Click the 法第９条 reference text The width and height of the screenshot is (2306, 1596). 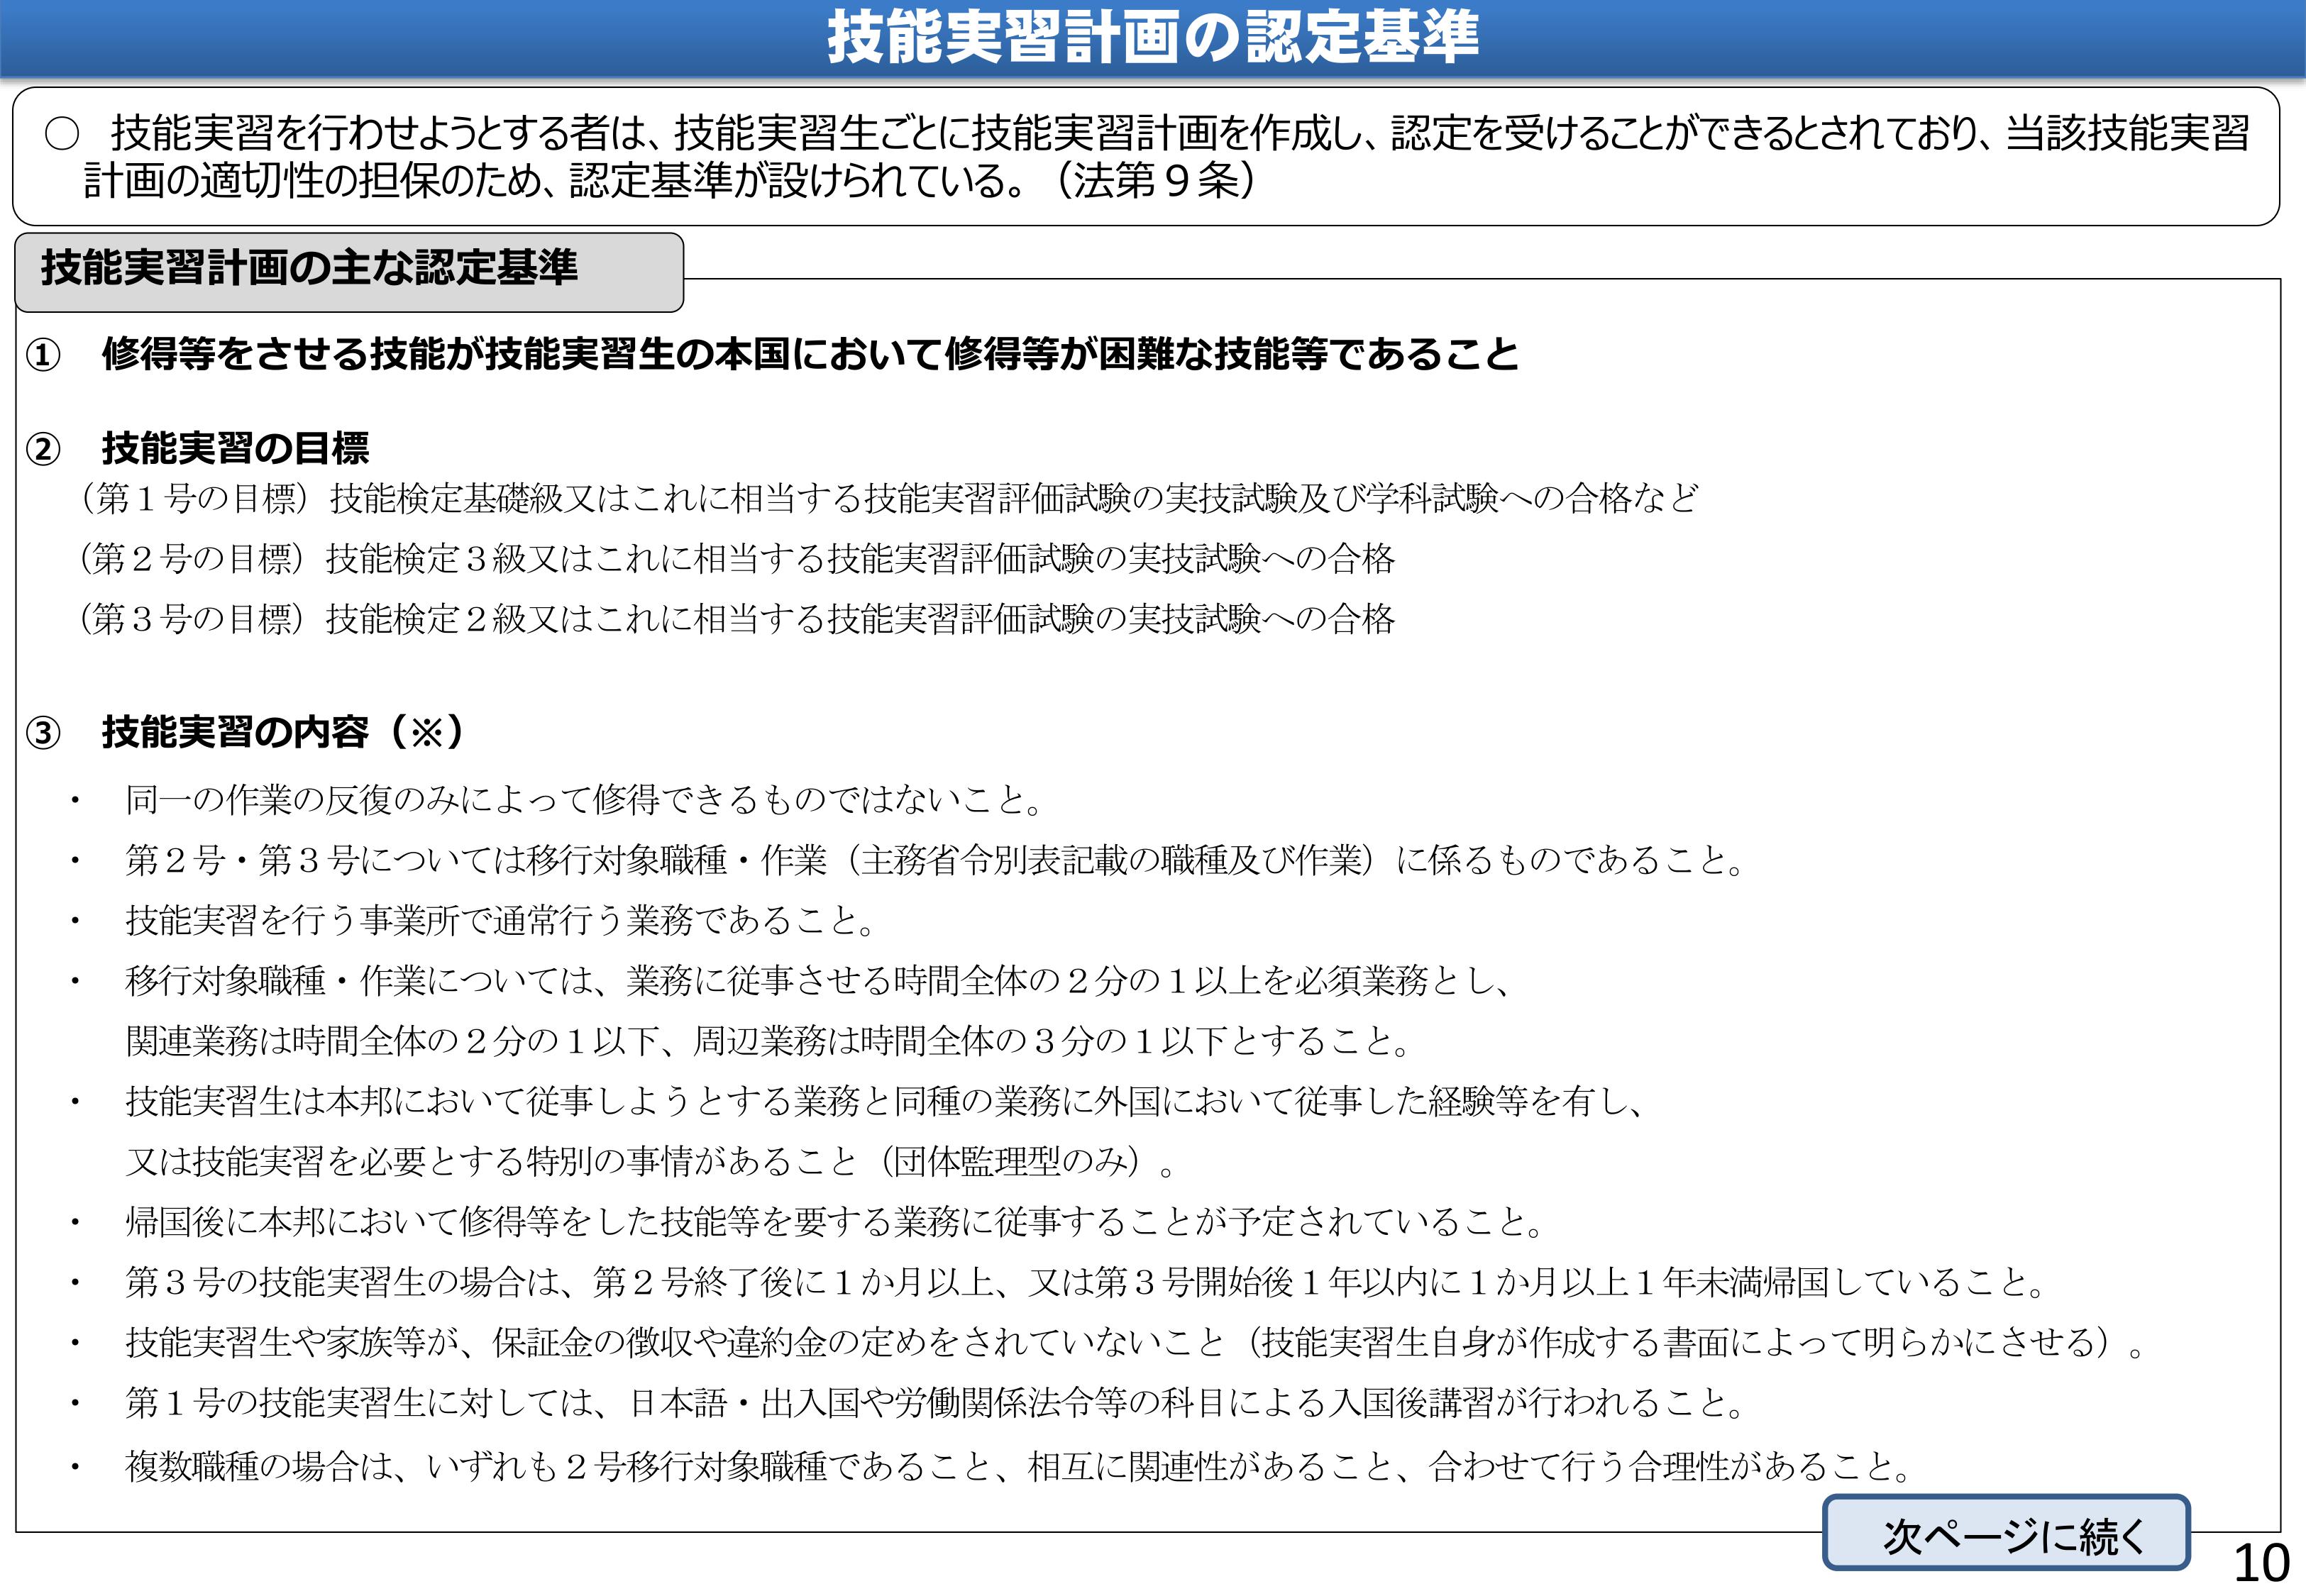[x=1157, y=181]
